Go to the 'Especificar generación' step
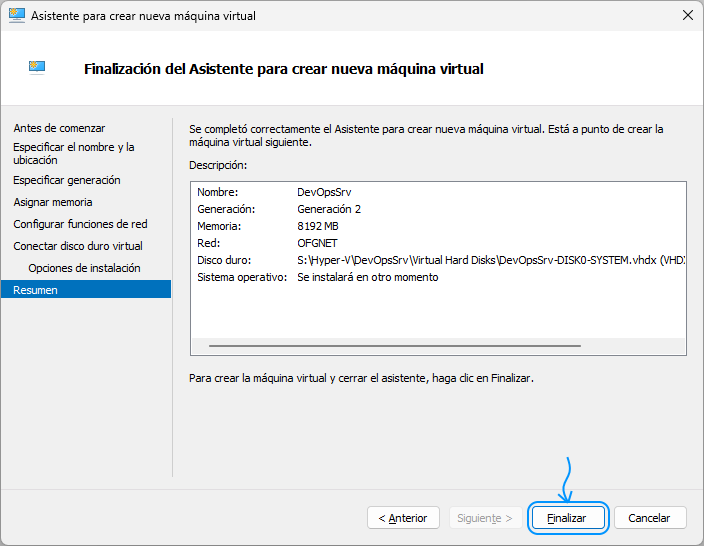This screenshot has height=546, width=704. [67, 180]
